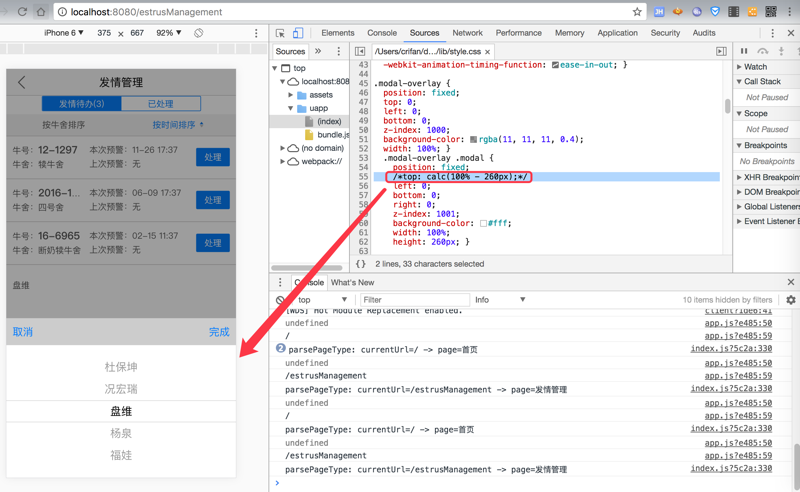Sort by 按牛舍排序
800x492 pixels.
pos(63,125)
